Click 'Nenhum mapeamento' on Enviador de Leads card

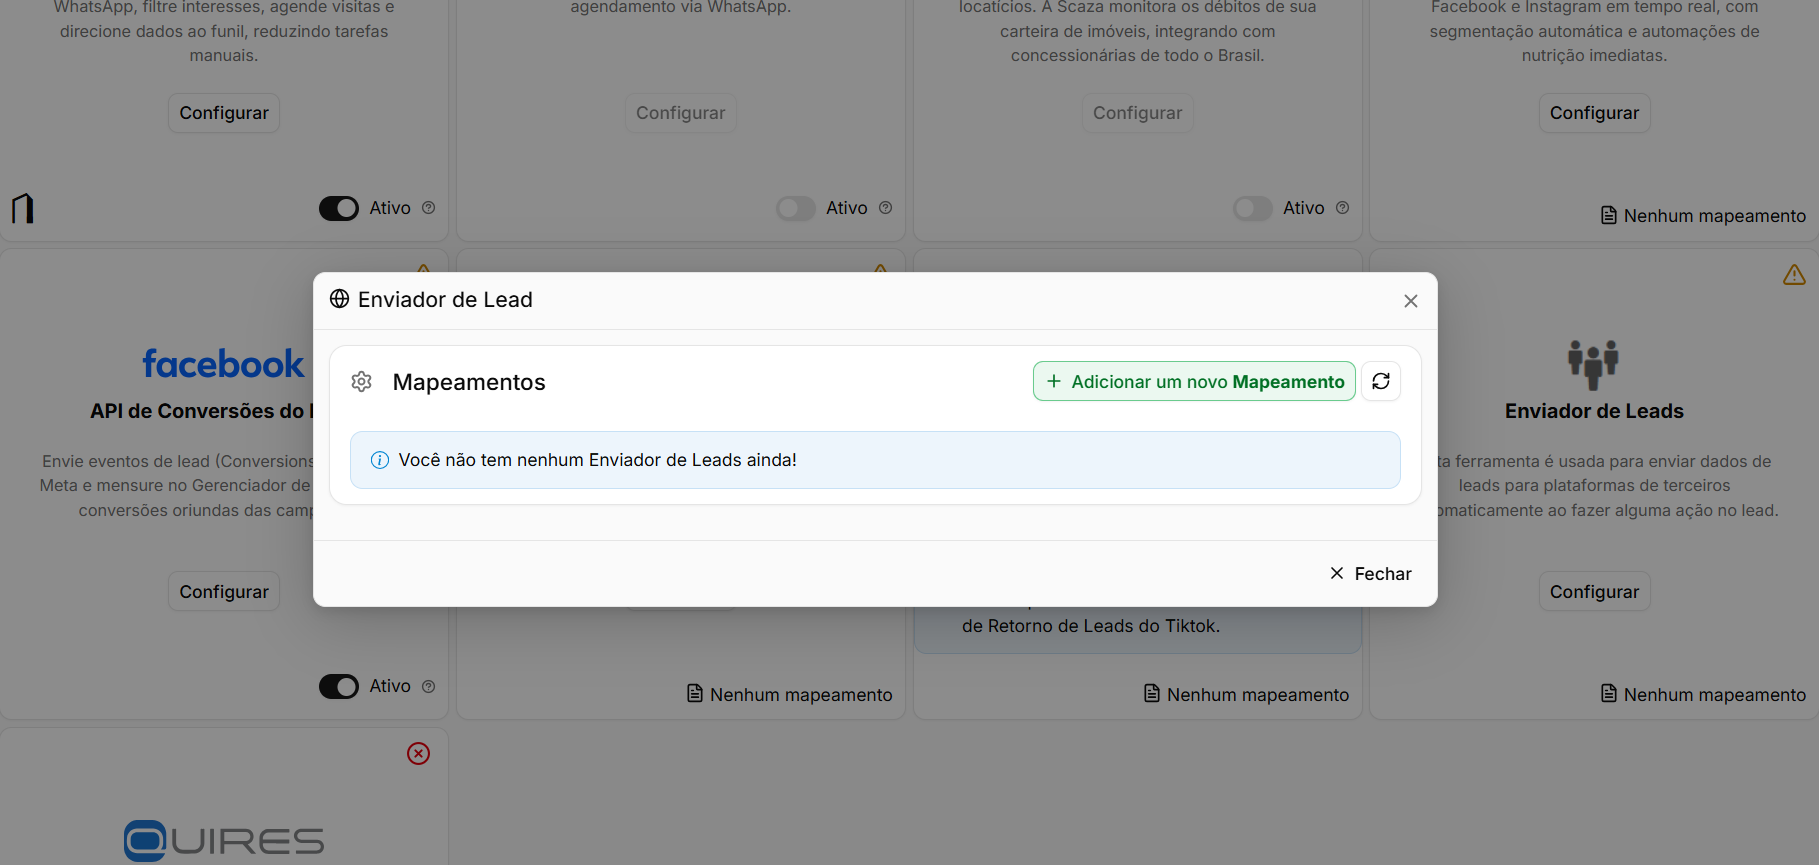click(x=1703, y=694)
